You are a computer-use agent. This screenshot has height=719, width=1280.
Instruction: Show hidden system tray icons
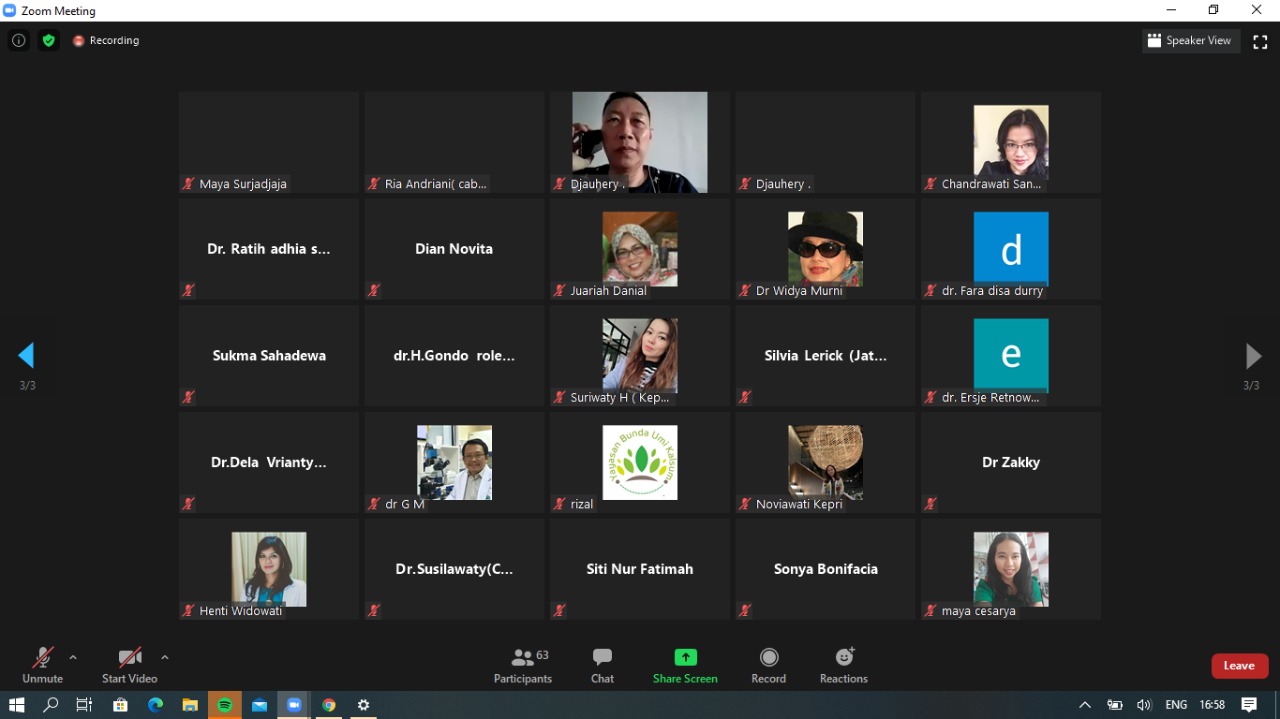[1084, 705]
